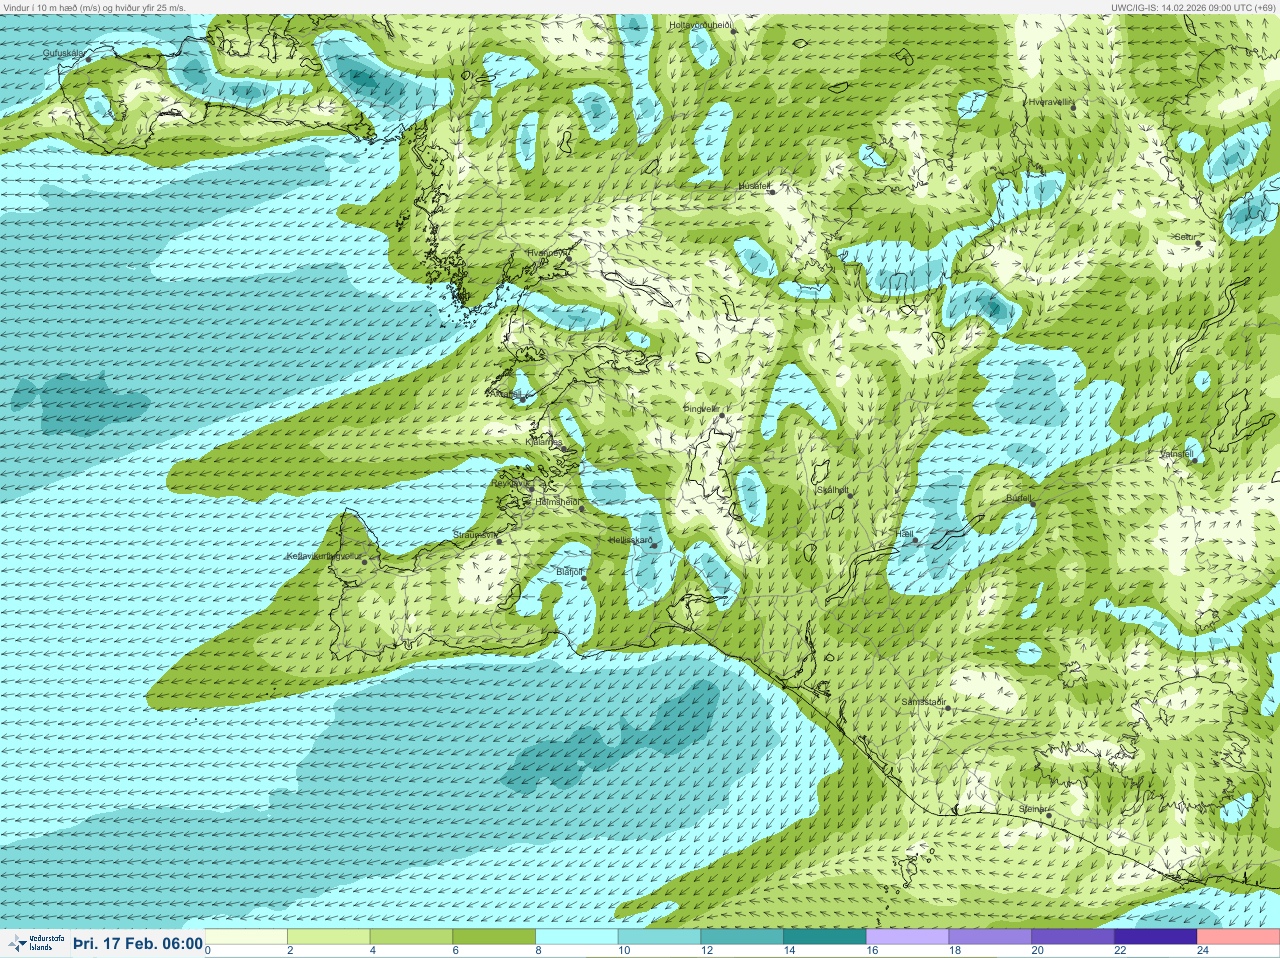Select the 18–20 m/s purple legend swatch
Viewport: 1280px width, 958px height.
point(989,937)
